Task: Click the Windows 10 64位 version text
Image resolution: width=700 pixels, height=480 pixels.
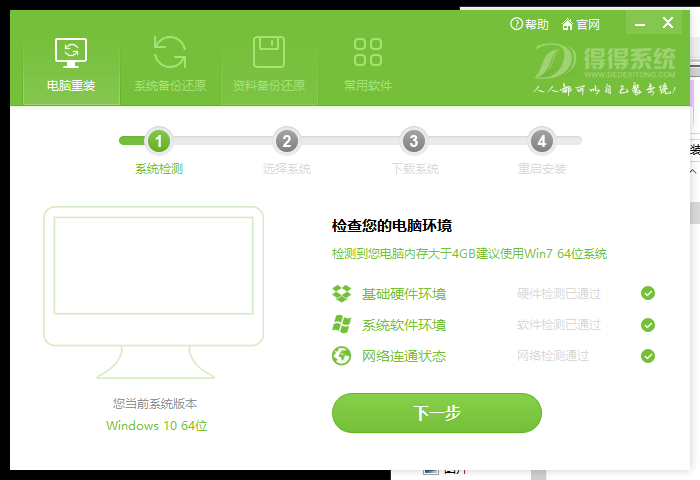Action: 157,426
